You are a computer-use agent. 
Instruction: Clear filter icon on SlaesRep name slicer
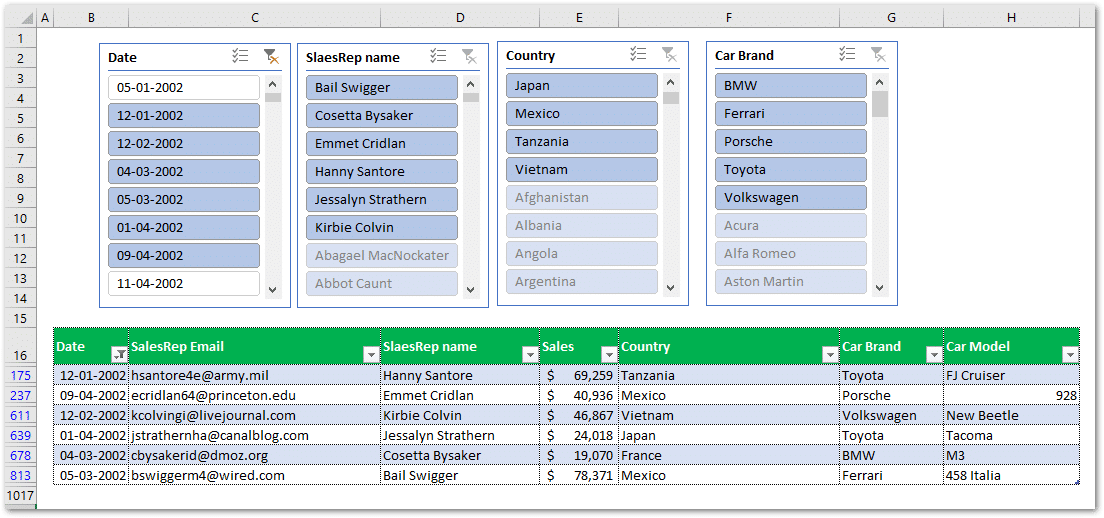coord(468,57)
